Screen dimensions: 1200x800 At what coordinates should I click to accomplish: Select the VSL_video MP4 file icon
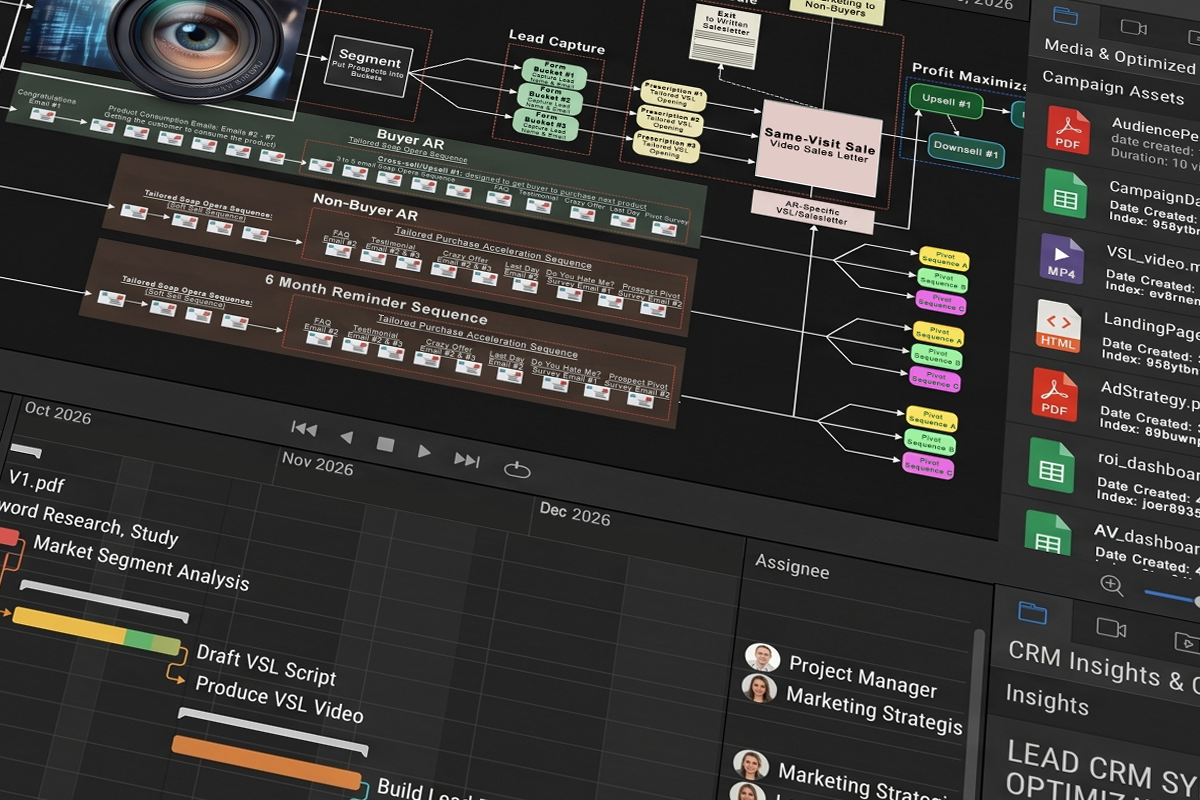1061,259
